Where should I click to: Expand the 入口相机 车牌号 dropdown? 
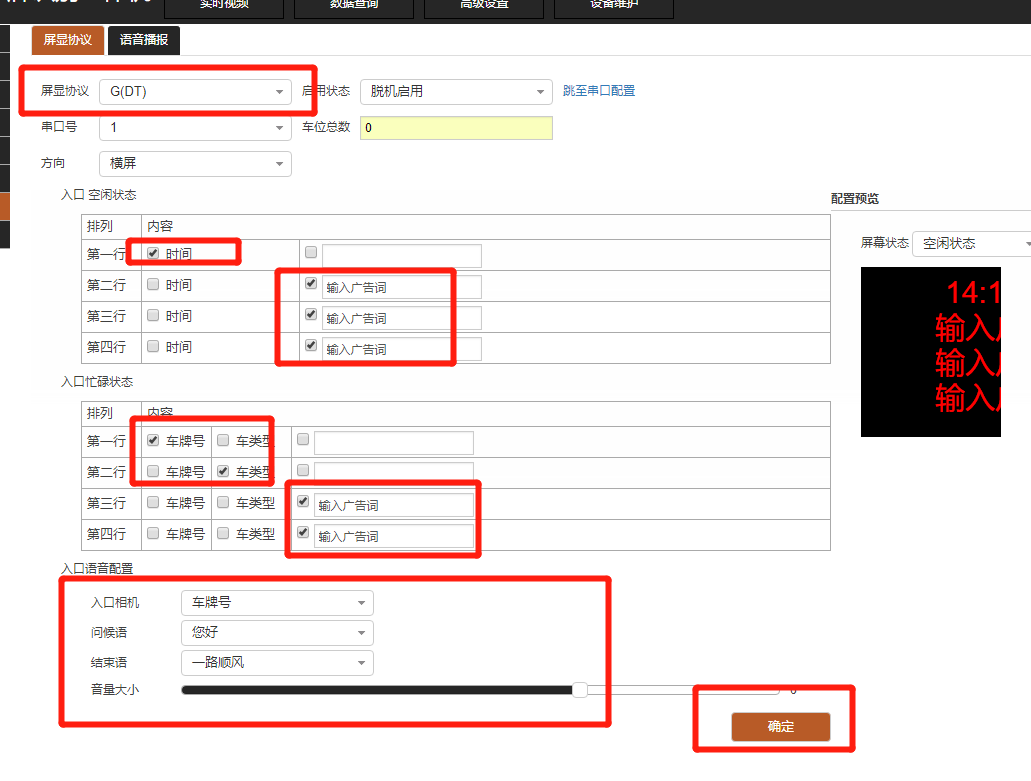click(277, 603)
